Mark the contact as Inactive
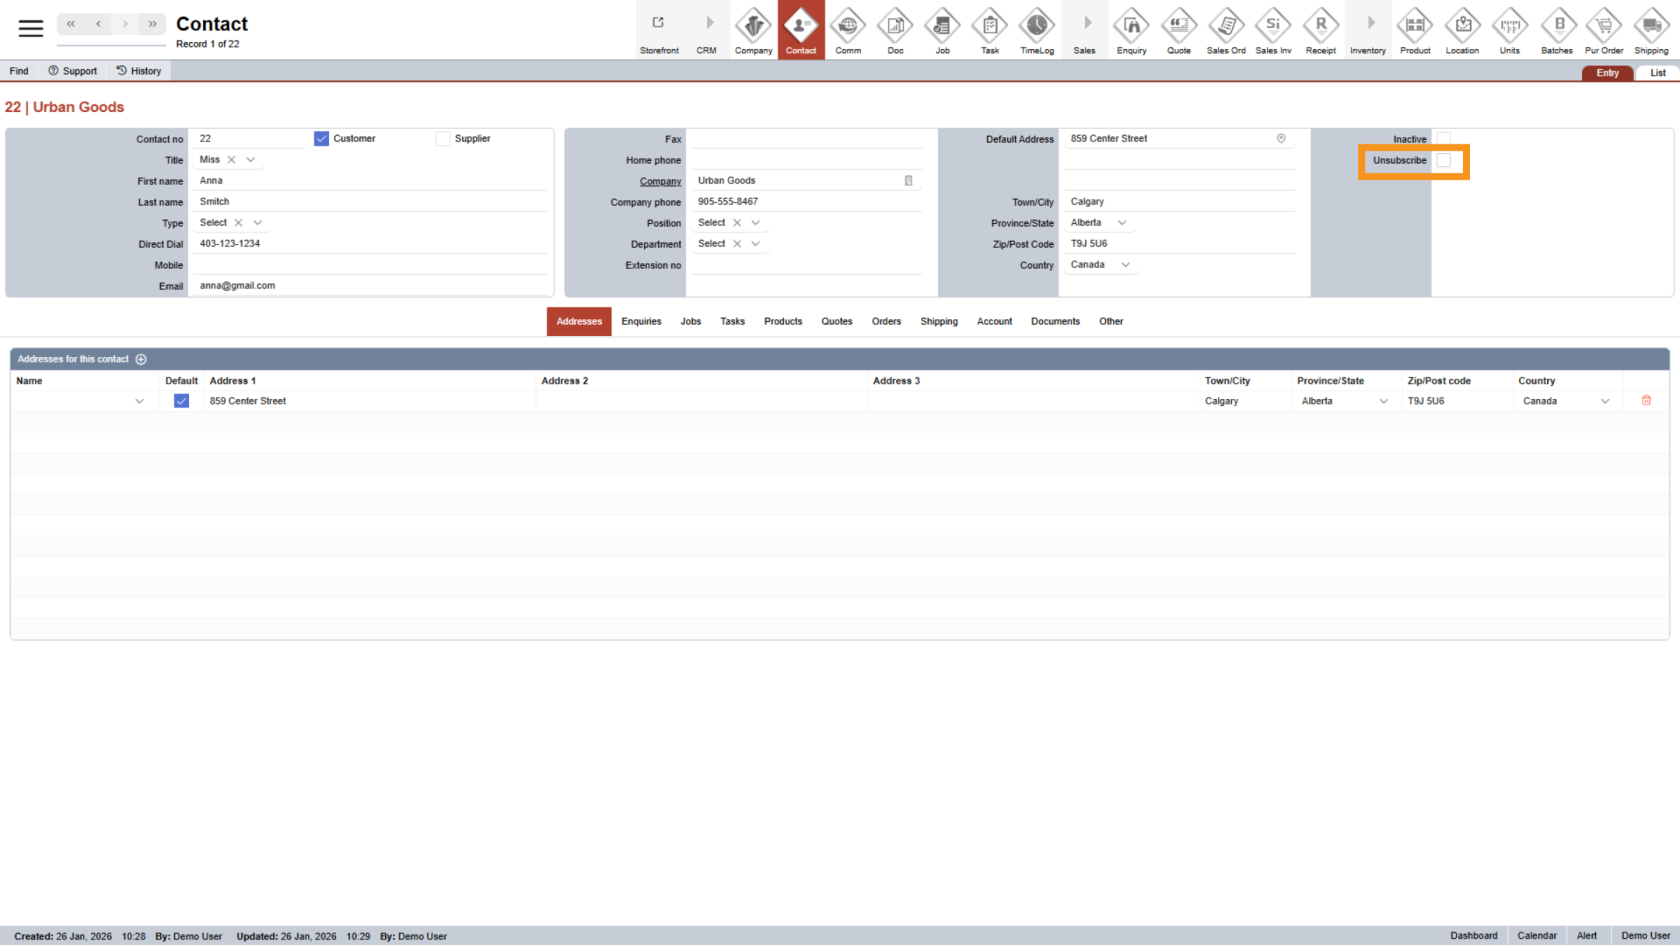 [1443, 139]
